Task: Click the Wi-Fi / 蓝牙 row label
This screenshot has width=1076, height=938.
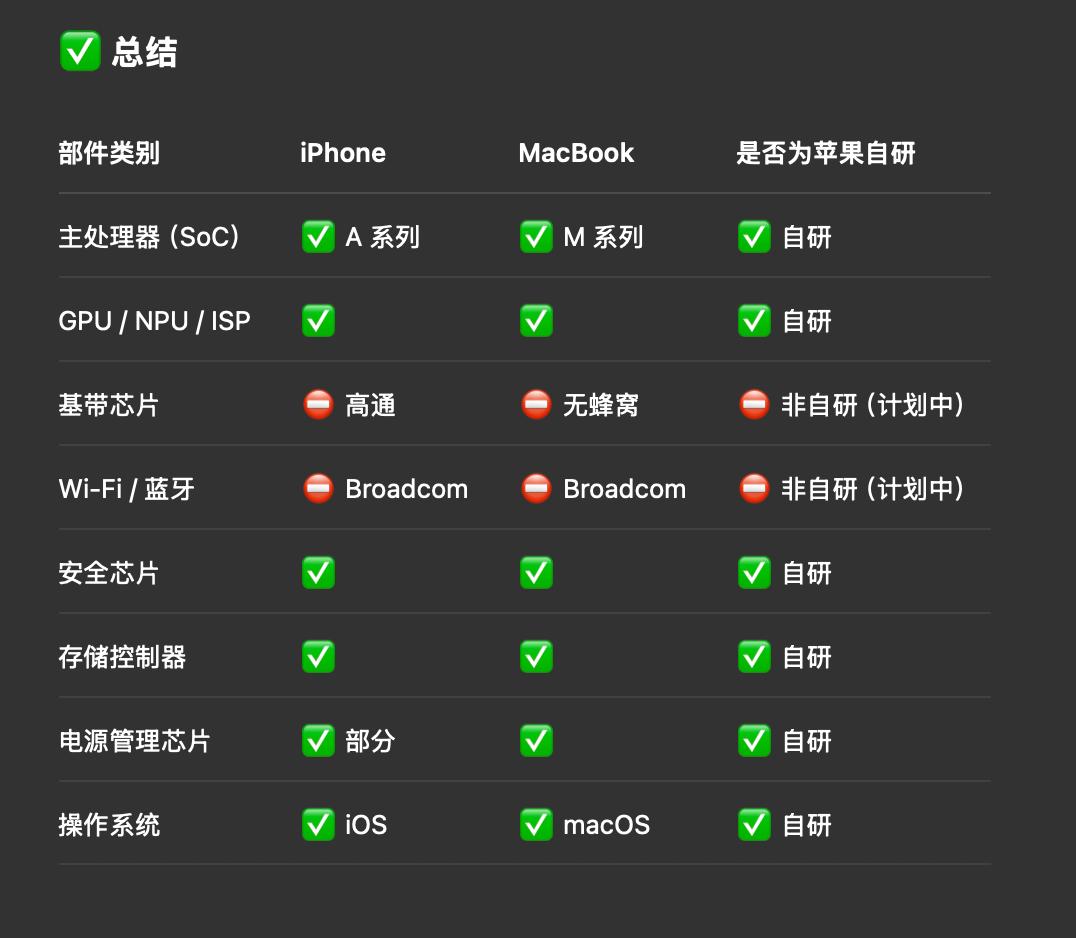Action: coord(126,489)
